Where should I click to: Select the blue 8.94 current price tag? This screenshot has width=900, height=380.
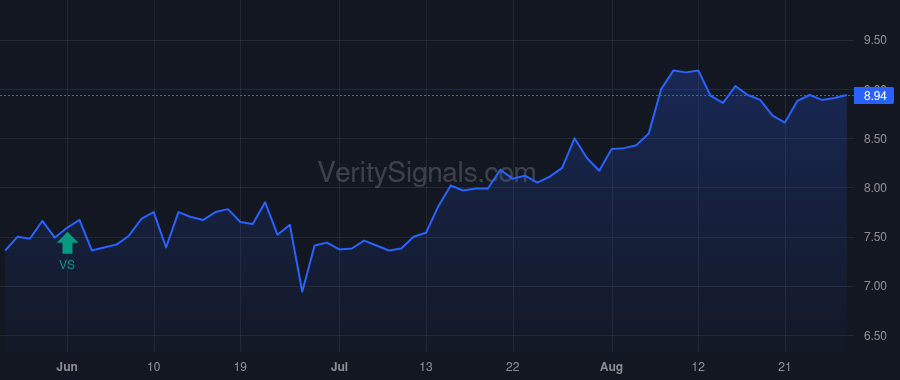point(874,96)
